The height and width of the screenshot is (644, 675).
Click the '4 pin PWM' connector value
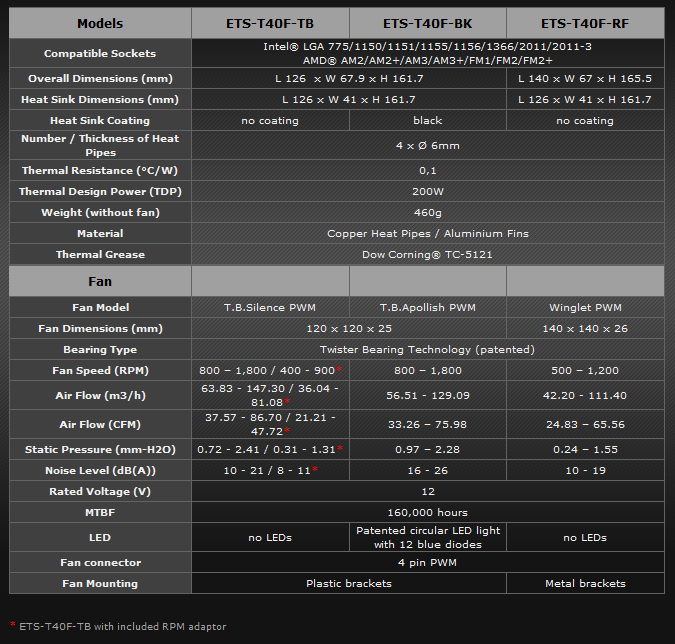click(x=427, y=563)
